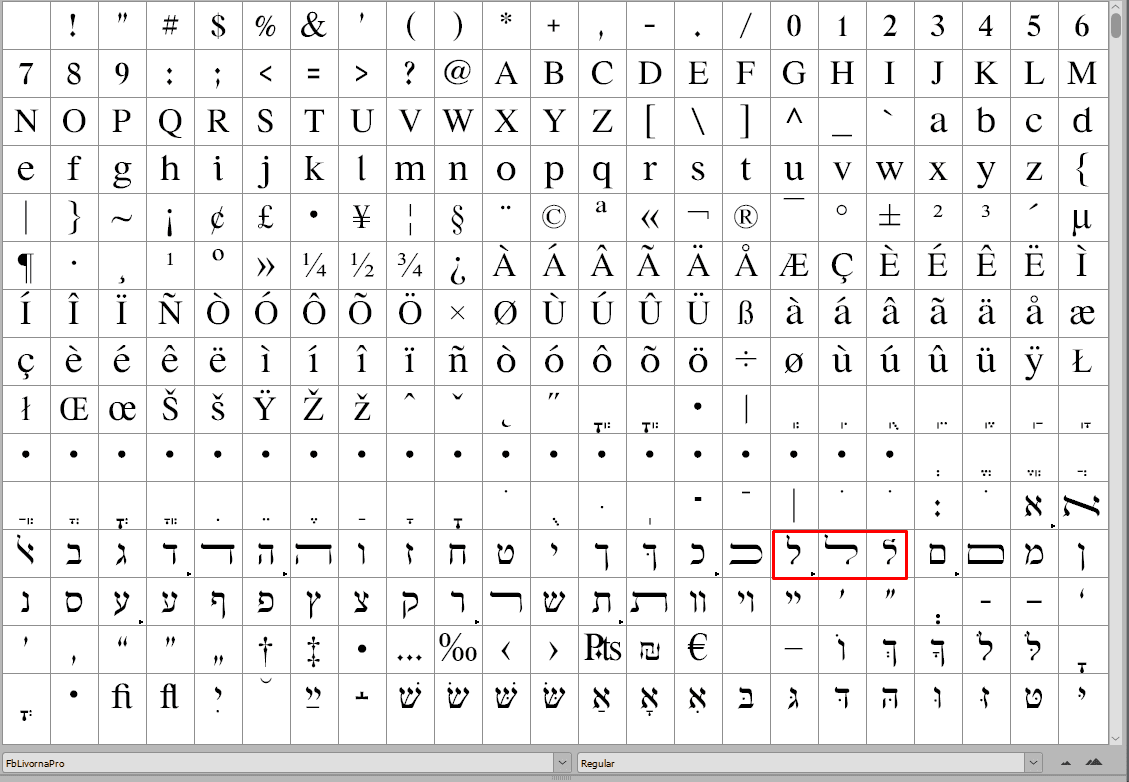Select the three-quarters ¾ glyph
Image resolution: width=1129 pixels, height=782 pixels.
coord(410,266)
